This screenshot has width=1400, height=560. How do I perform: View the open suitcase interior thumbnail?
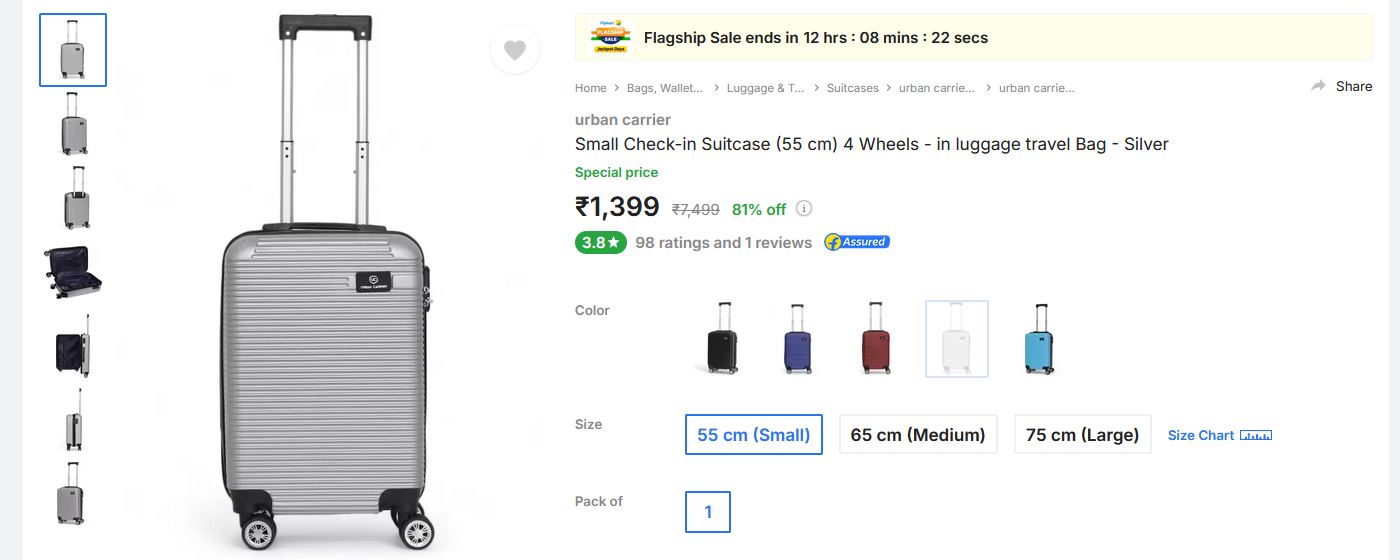73,271
